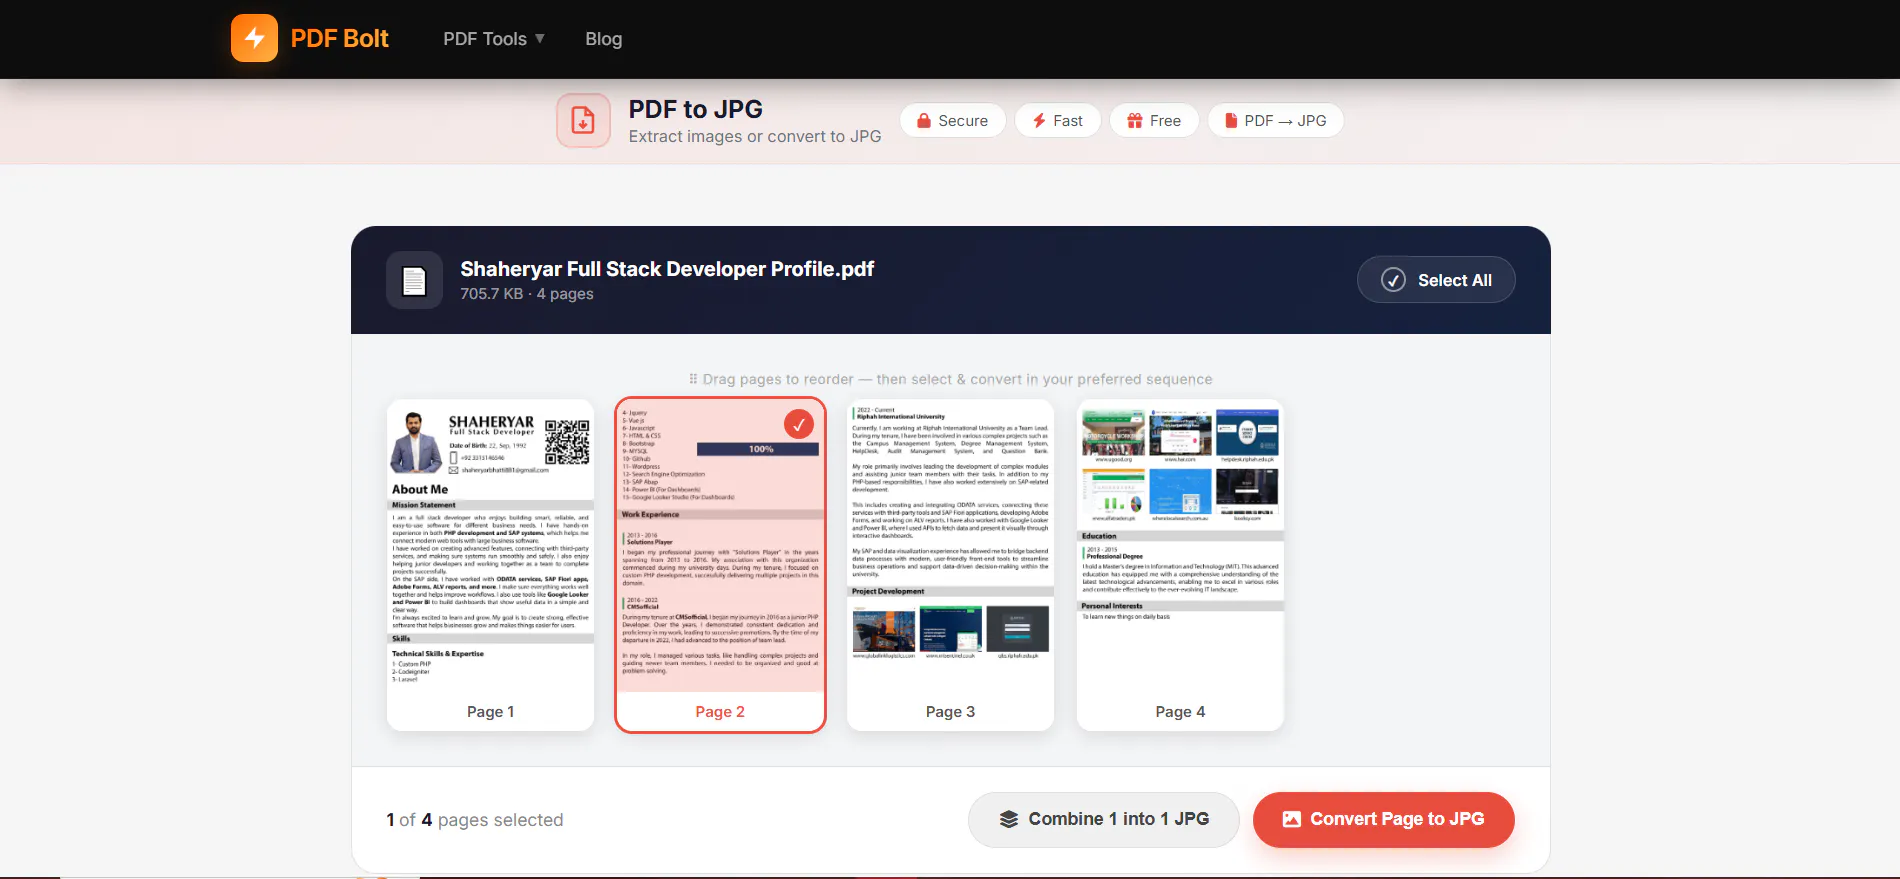This screenshot has width=1900, height=879.
Task: Click 'Extract images or convert to JPG' subtitle
Action: coord(755,137)
